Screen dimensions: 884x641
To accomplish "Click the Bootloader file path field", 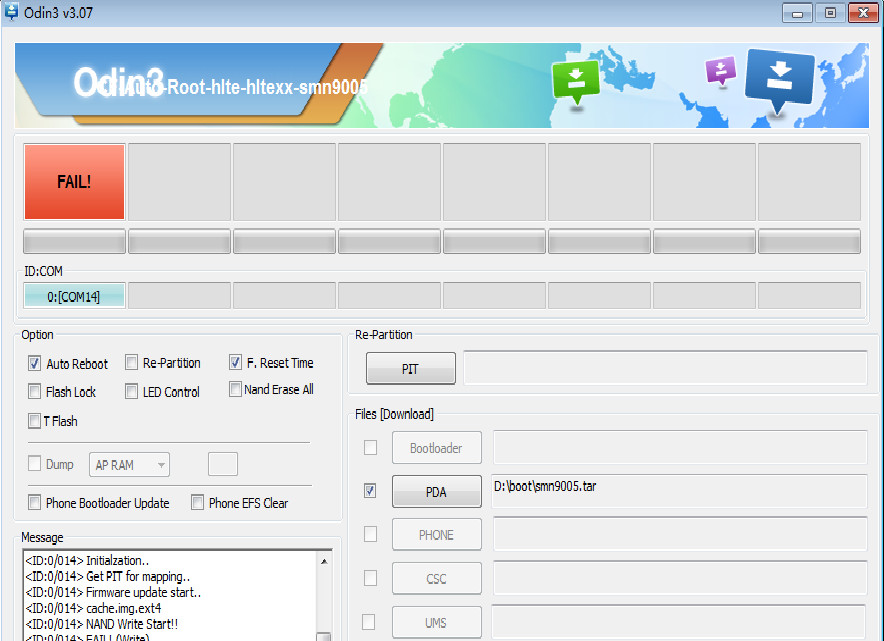I will (680, 448).
